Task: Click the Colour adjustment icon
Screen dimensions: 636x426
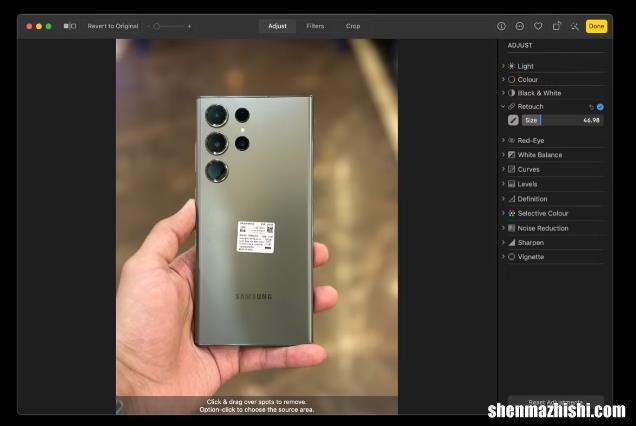Action: click(511, 80)
